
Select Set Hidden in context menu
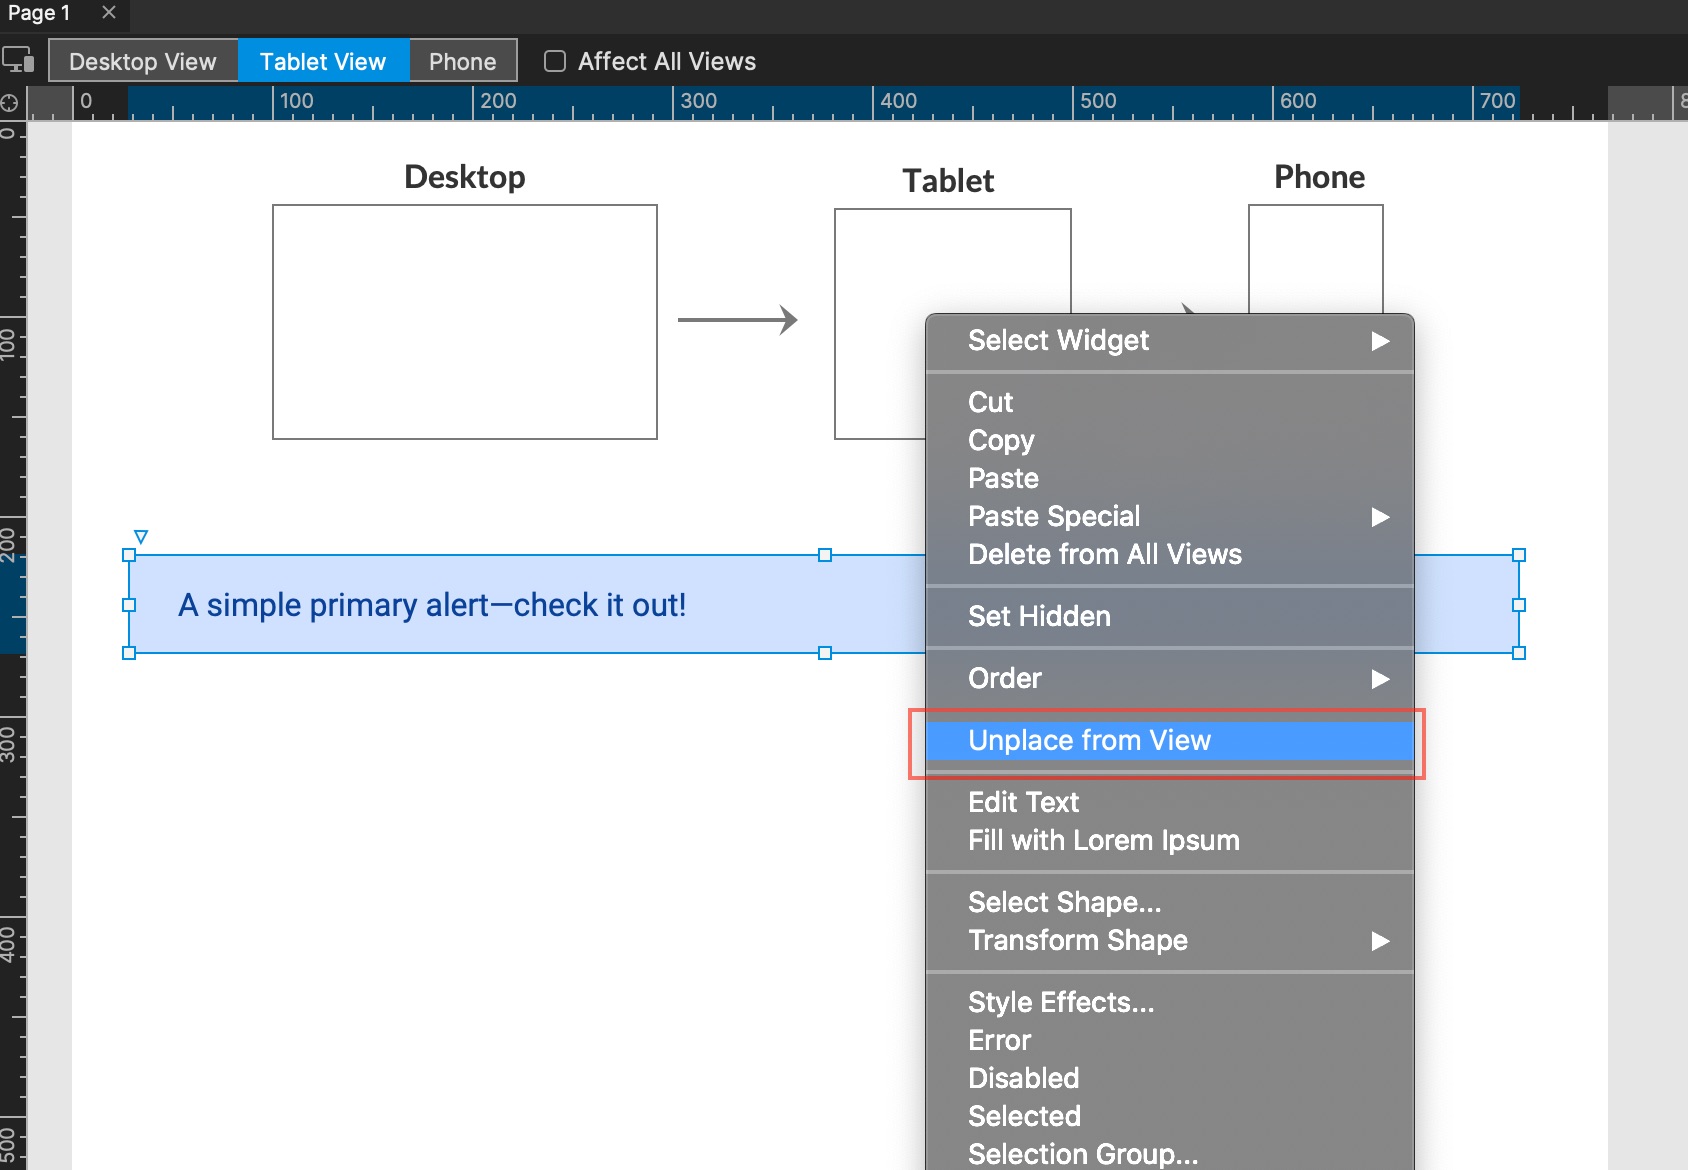1039,617
